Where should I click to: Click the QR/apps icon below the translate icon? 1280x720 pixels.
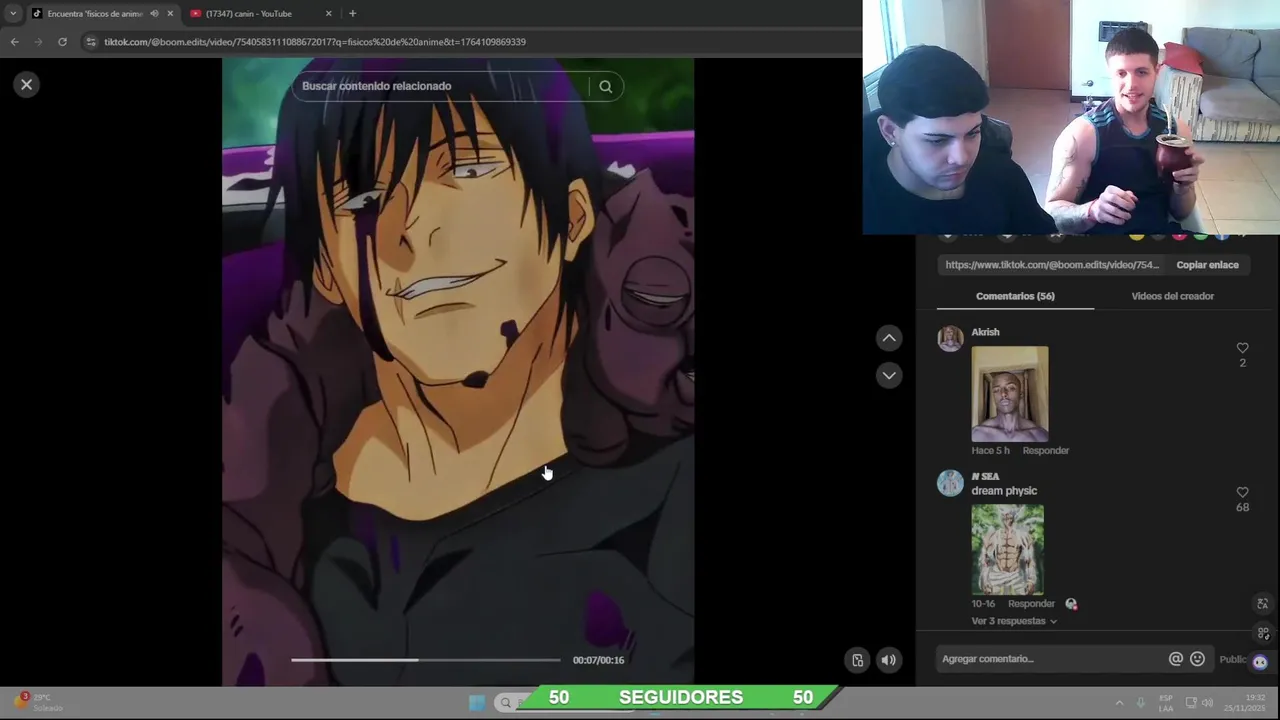point(1263,634)
